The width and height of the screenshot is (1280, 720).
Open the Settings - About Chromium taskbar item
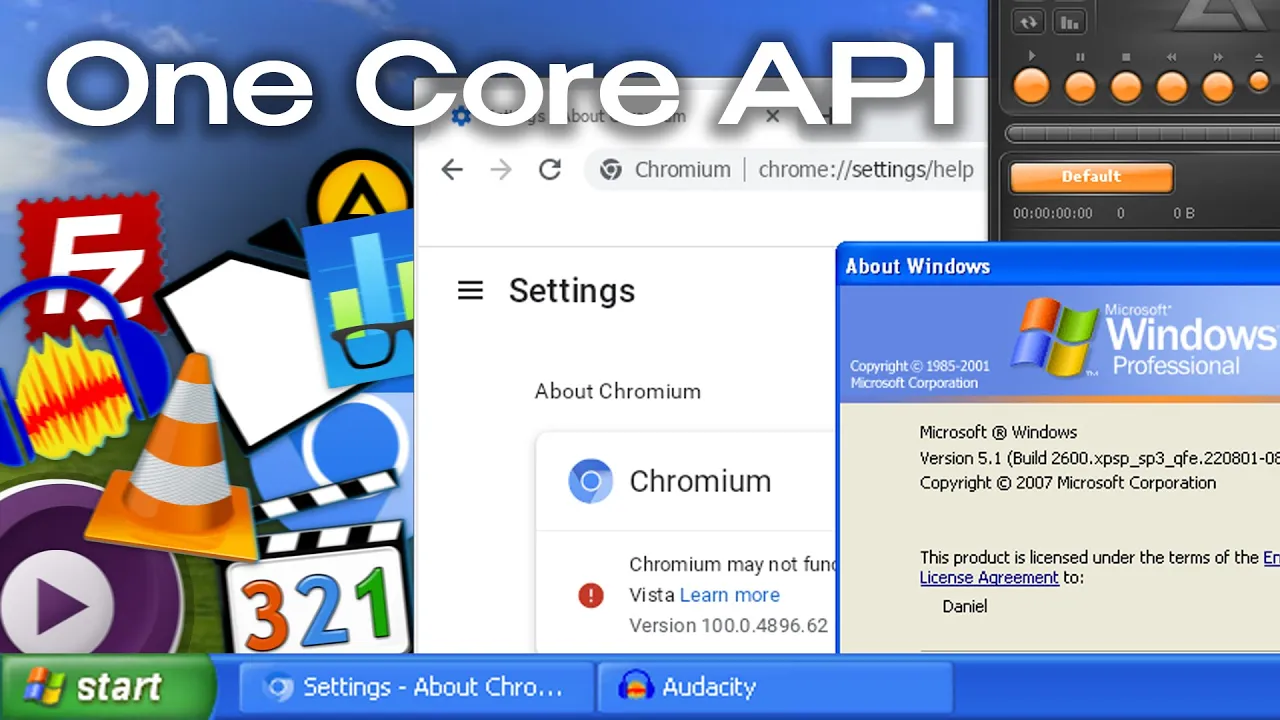pos(417,688)
